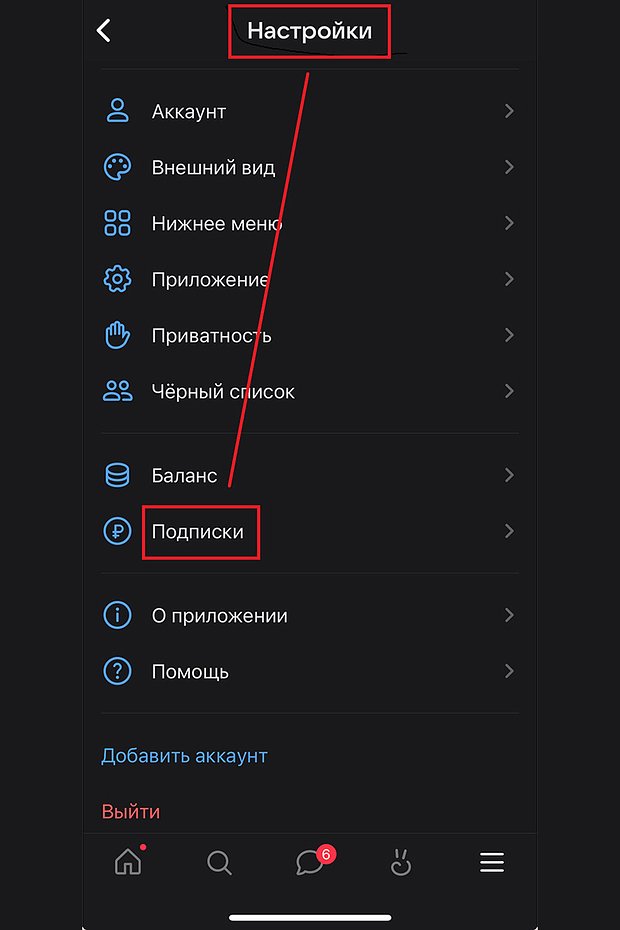620x930 pixels.
Task: Open the search tab in the bottom bar
Action: tap(219, 863)
